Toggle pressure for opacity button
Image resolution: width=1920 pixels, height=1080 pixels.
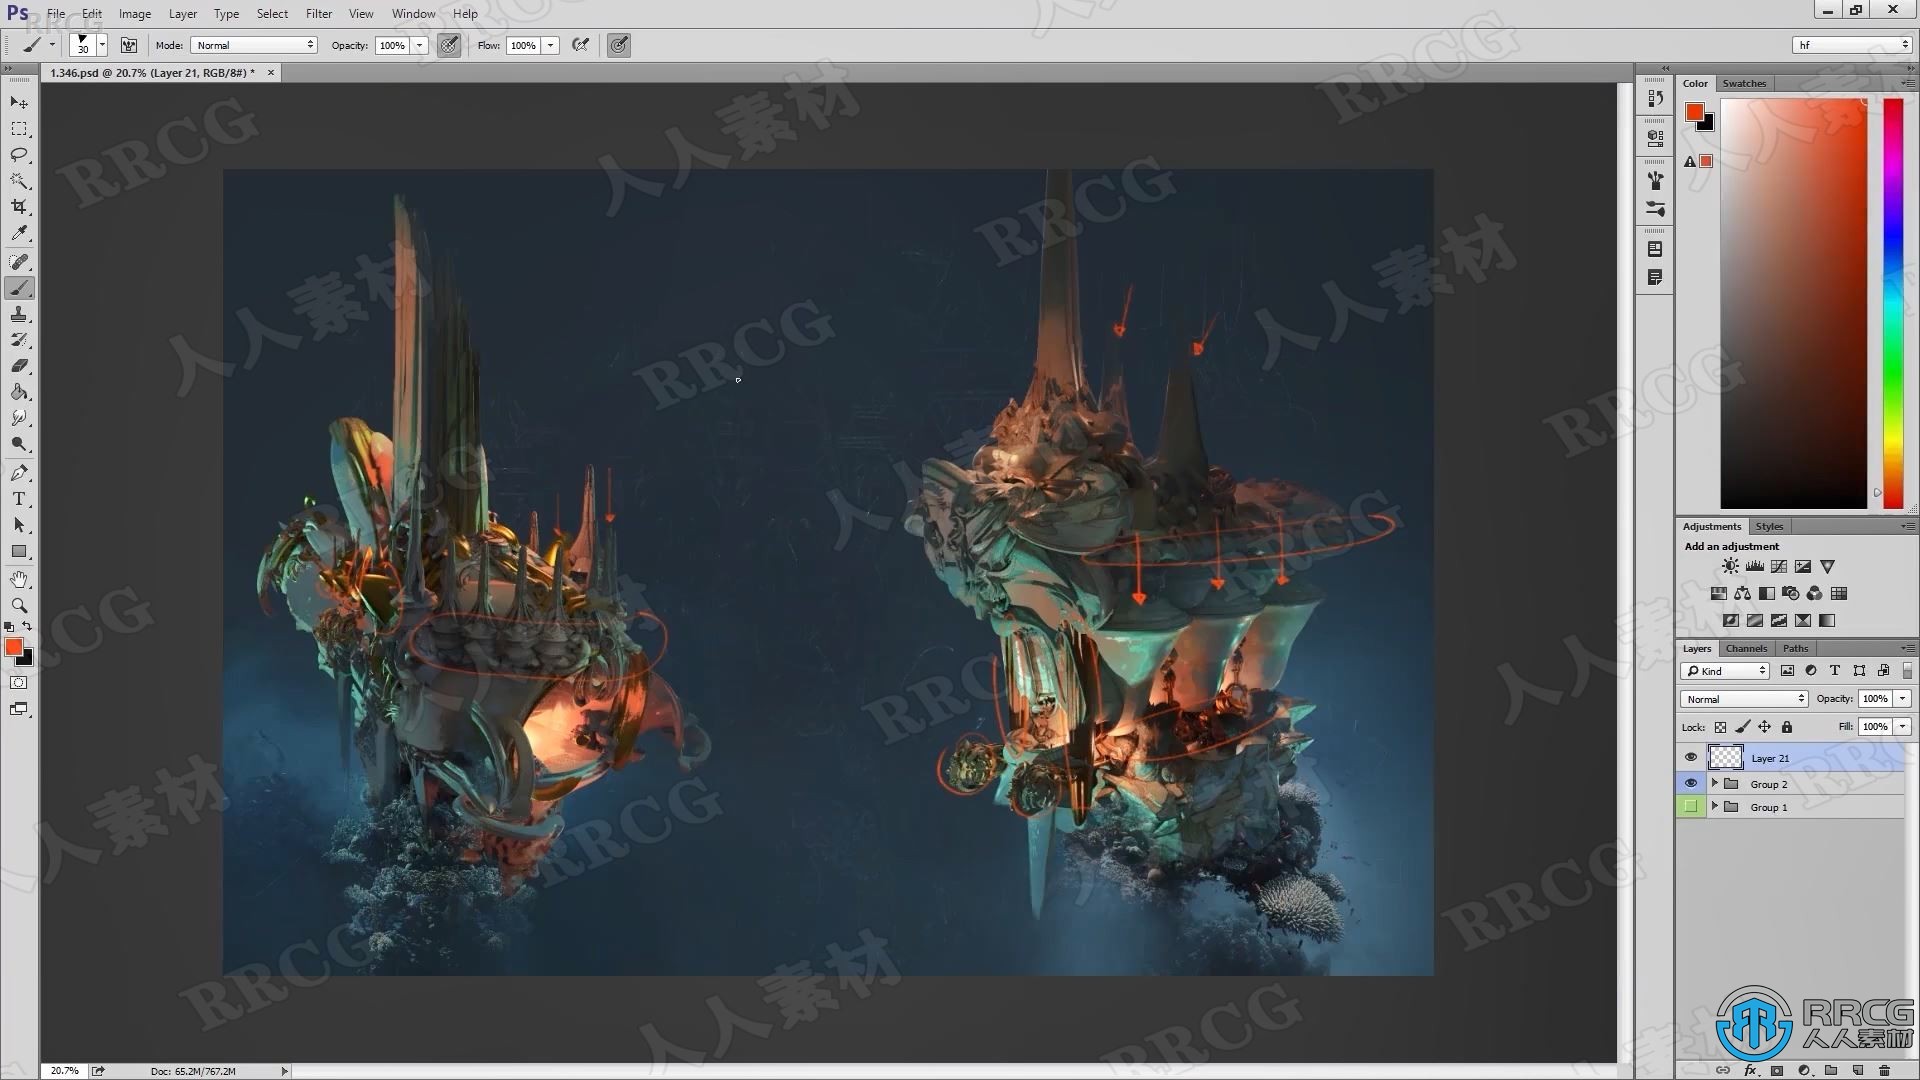point(449,45)
